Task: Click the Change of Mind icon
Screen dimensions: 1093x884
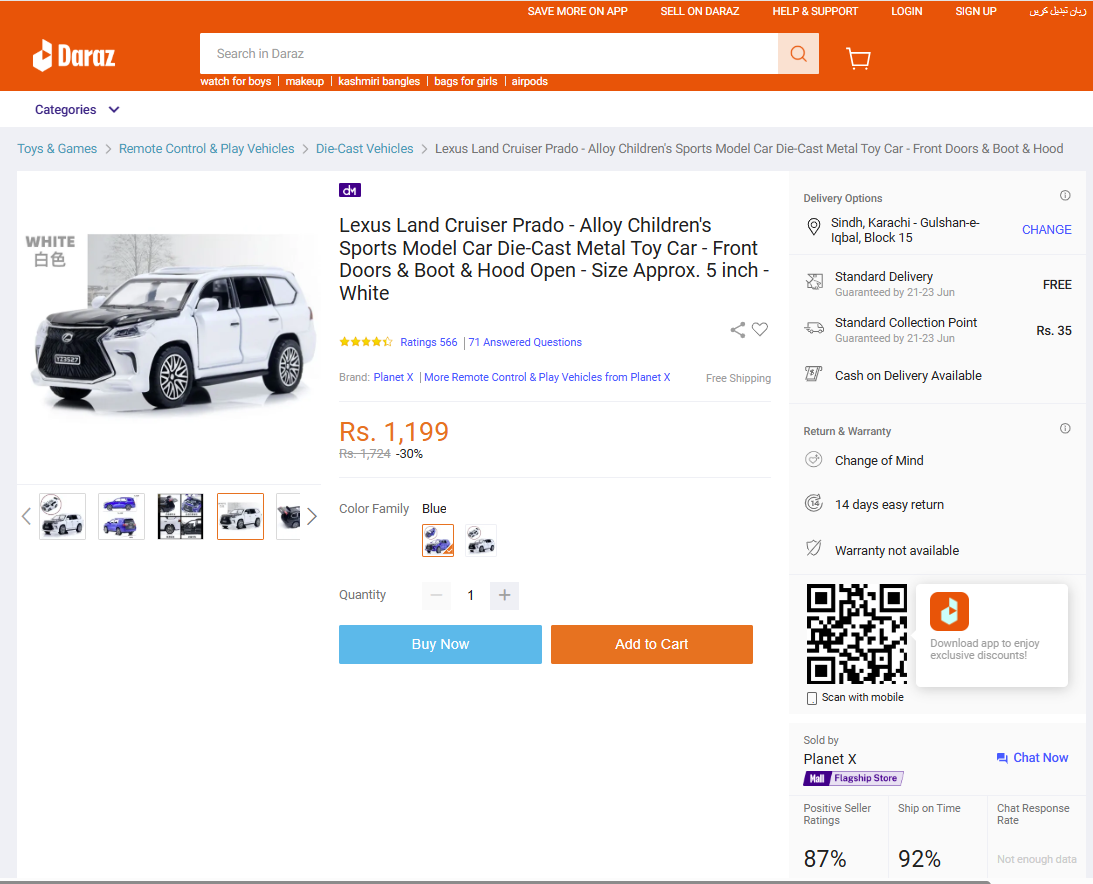Action: point(813,459)
